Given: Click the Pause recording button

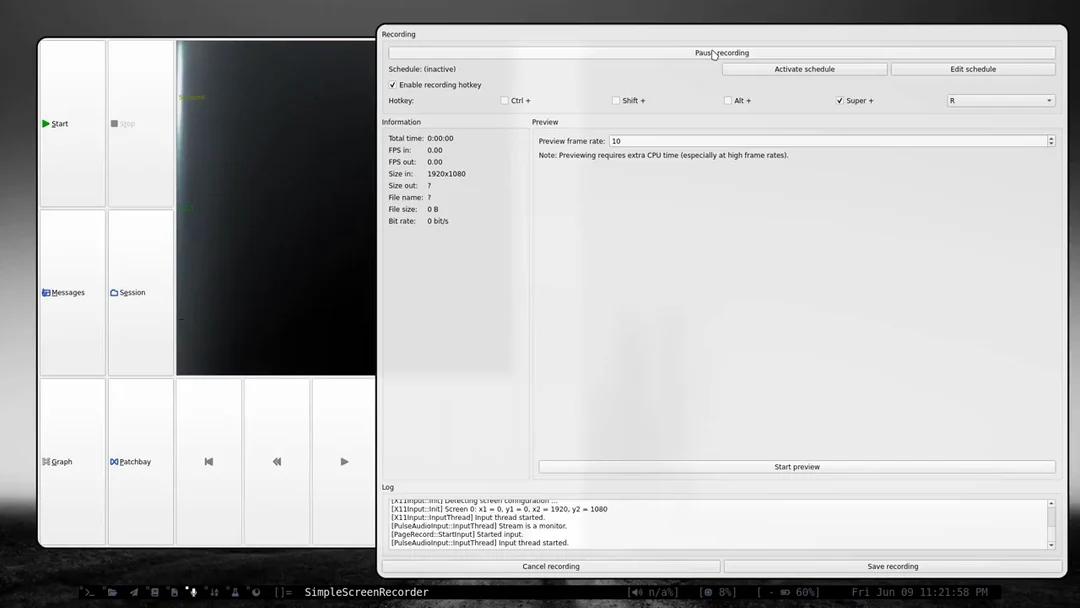Looking at the screenshot, I should click(722, 52).
